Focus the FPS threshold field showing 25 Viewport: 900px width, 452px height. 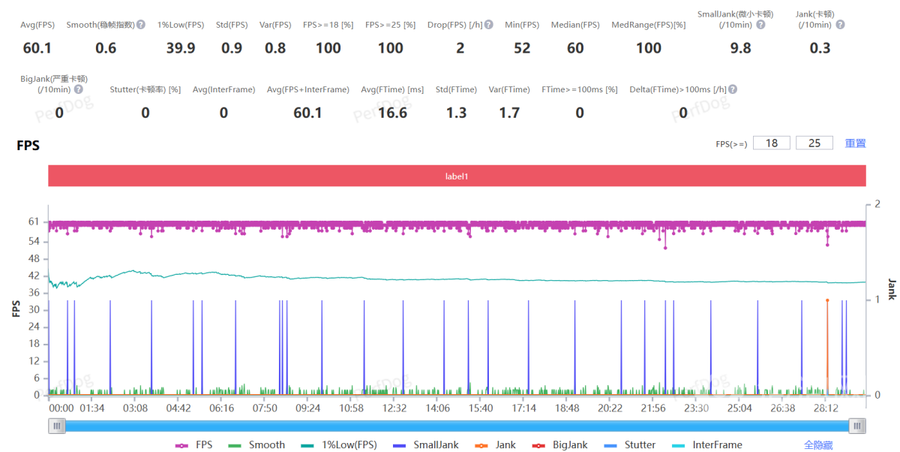pos(814,143)
